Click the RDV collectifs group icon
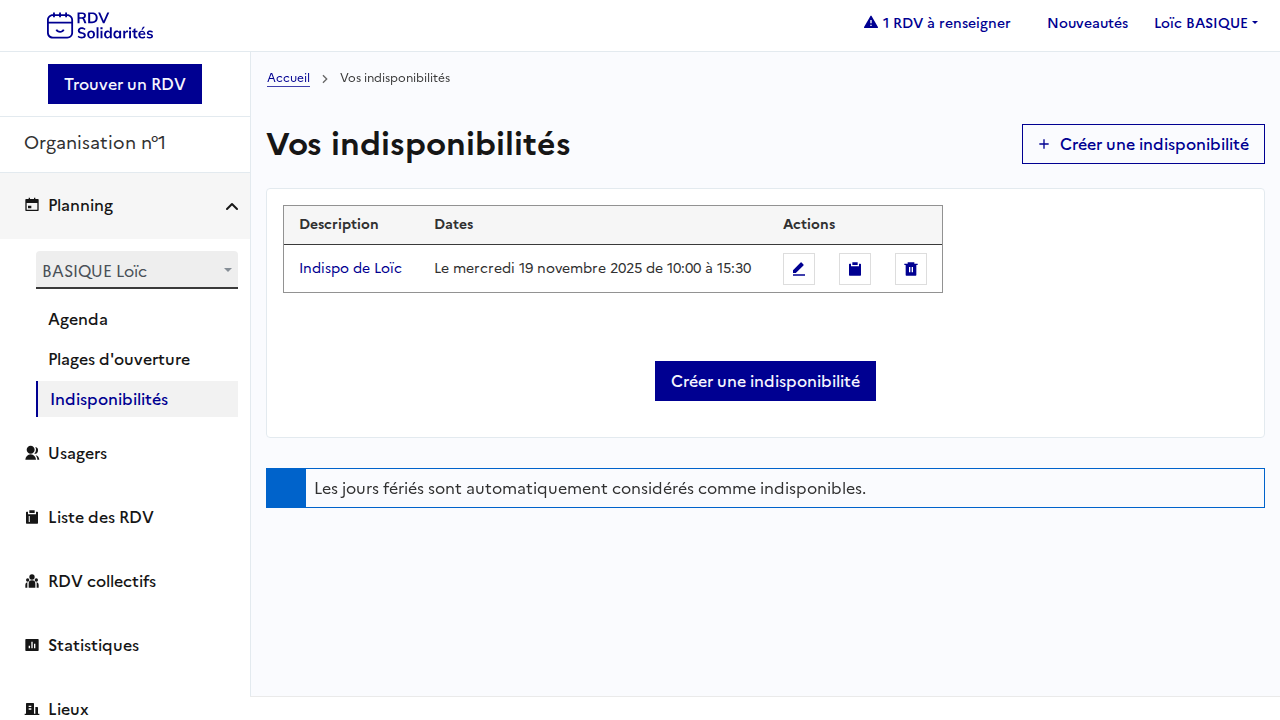Viewport: 1280px width, 720px height. pos(32,581)
